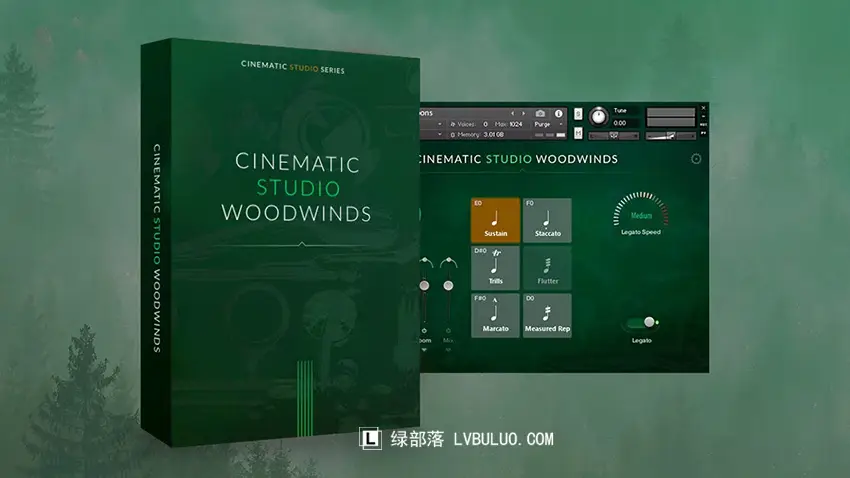
Task: Toggle the Mute M button
Action: [x=578, y=133]
